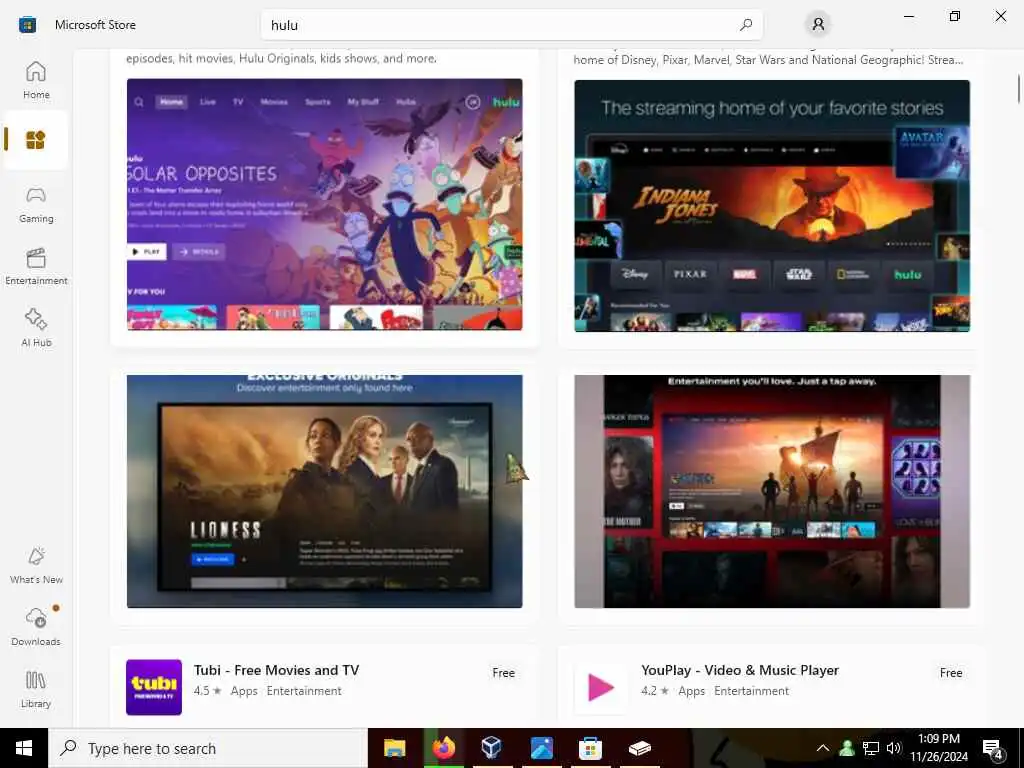Open the user account profile icon
This screenshot has width=1024, height=768.
pos(818,25)
